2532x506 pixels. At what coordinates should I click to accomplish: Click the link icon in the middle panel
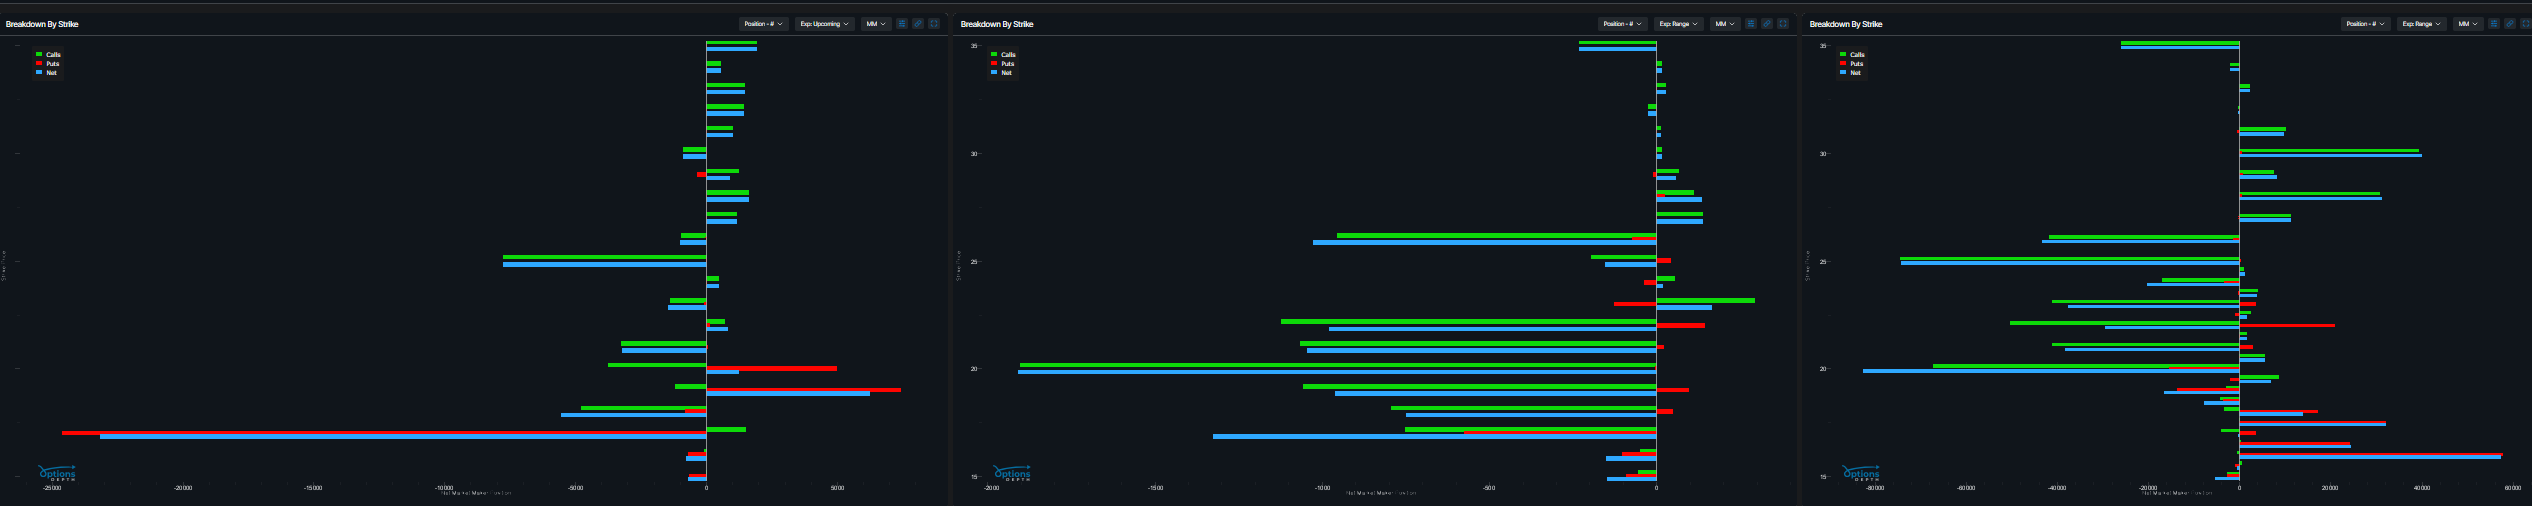[x=1767, y=24]
